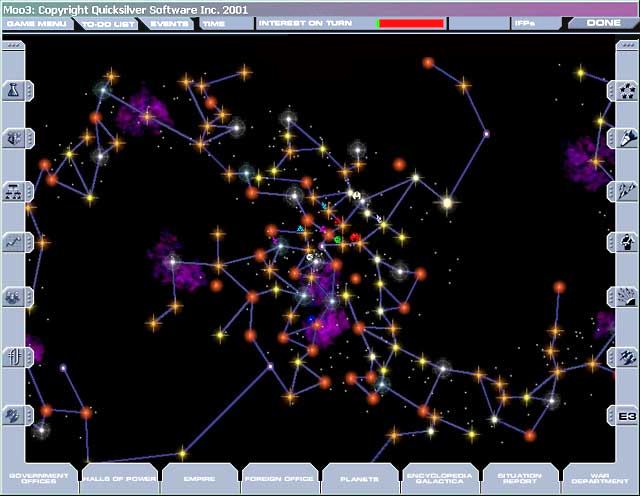Image resolution: width=640 pixels, height=496 pixels.
Task: Click the blank field left of IFPs
Action: (479, 24)
